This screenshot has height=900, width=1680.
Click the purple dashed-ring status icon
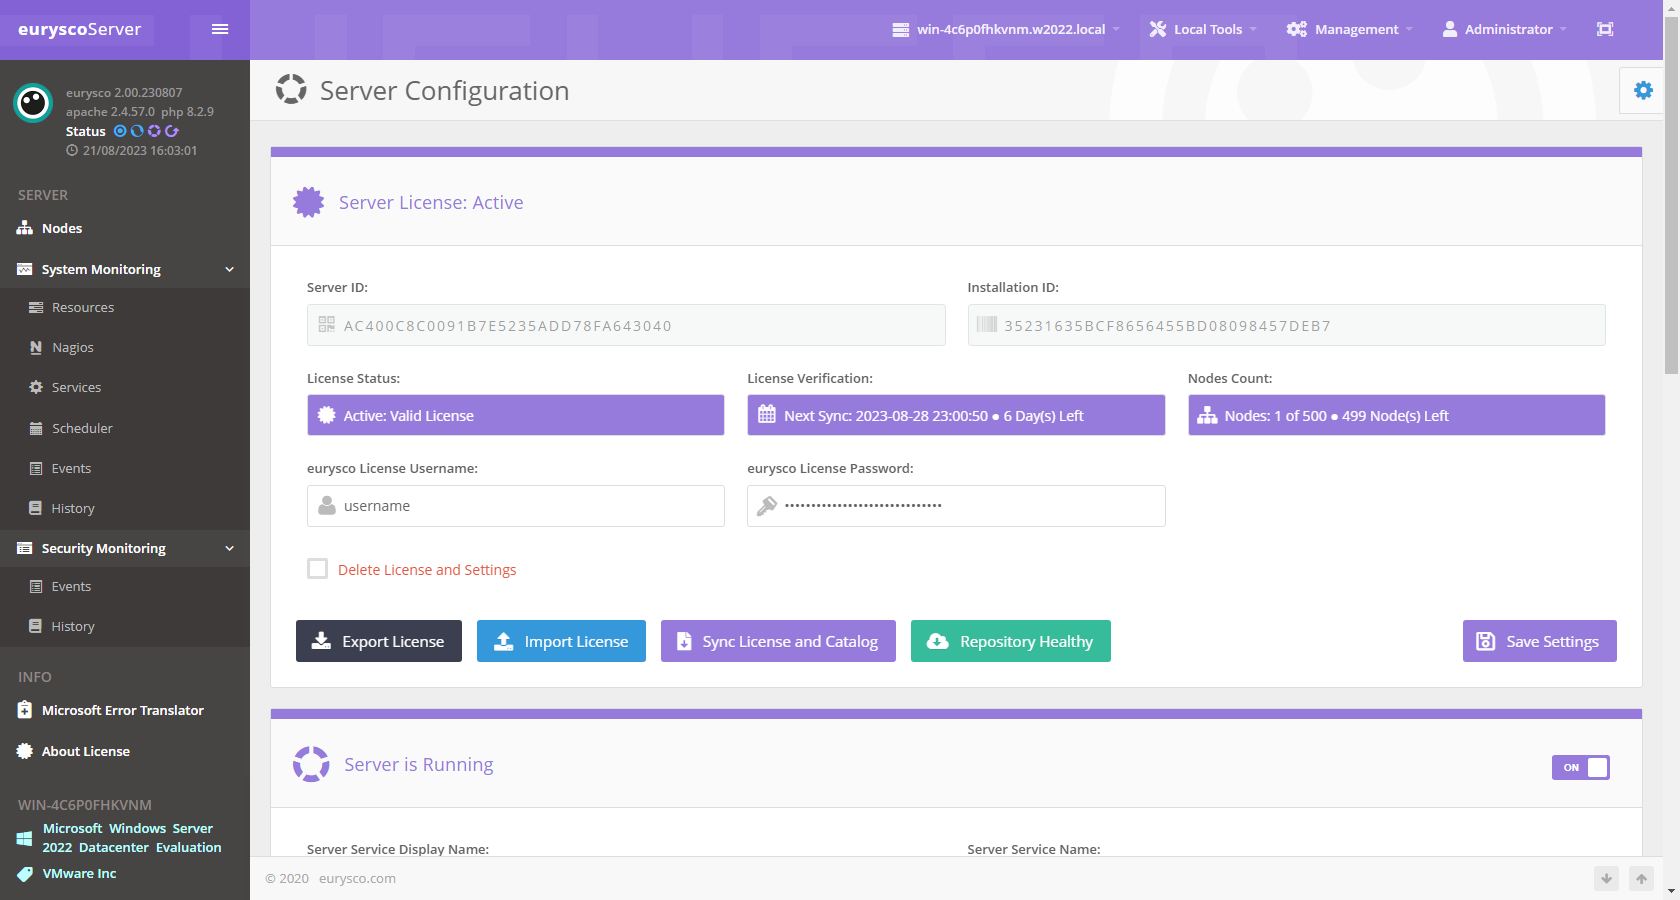pyautogui.click(x=154, y=131)
